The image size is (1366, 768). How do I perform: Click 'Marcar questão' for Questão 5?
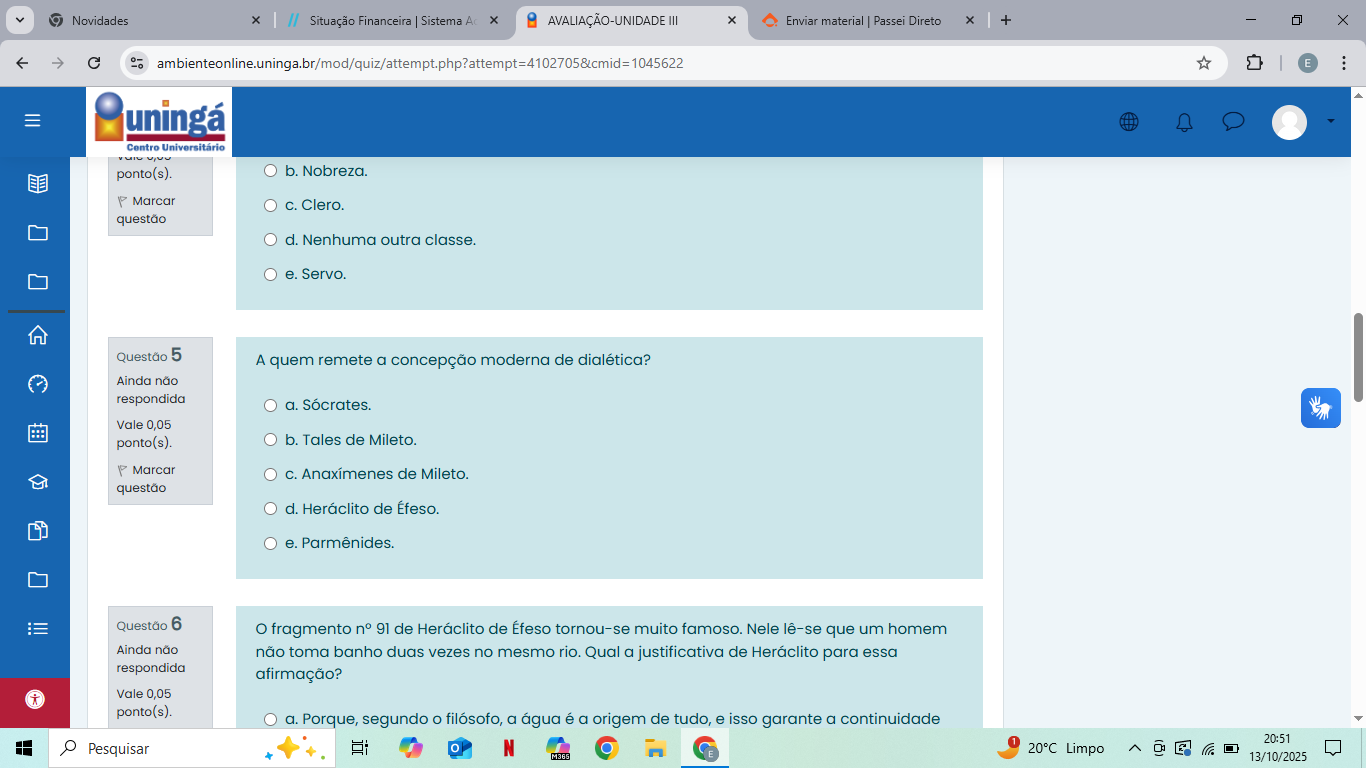tap(146, 479)
